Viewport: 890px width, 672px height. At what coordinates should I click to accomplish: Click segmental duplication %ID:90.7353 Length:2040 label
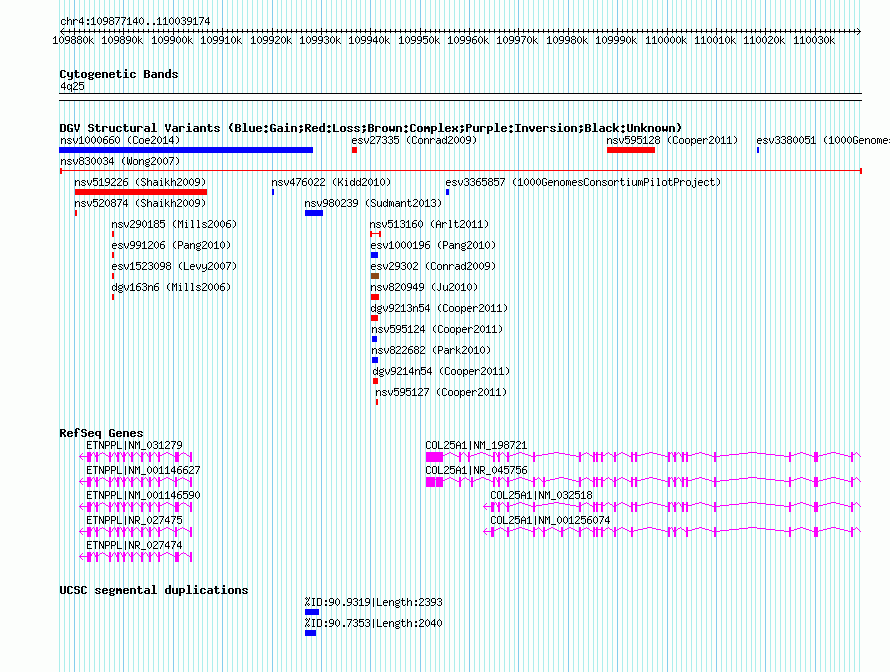(x=373, y=623)
